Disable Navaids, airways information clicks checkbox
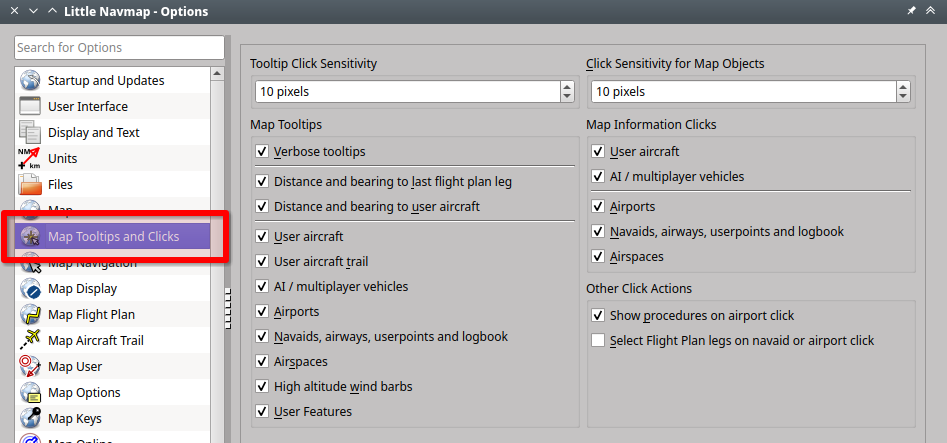 click(598, 231)
